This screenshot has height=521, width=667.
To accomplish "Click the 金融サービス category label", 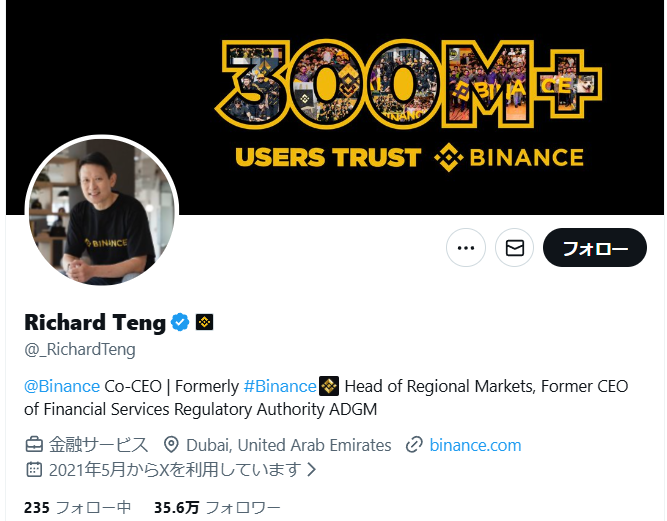I will pyautogui.click(x=98, y=445).
